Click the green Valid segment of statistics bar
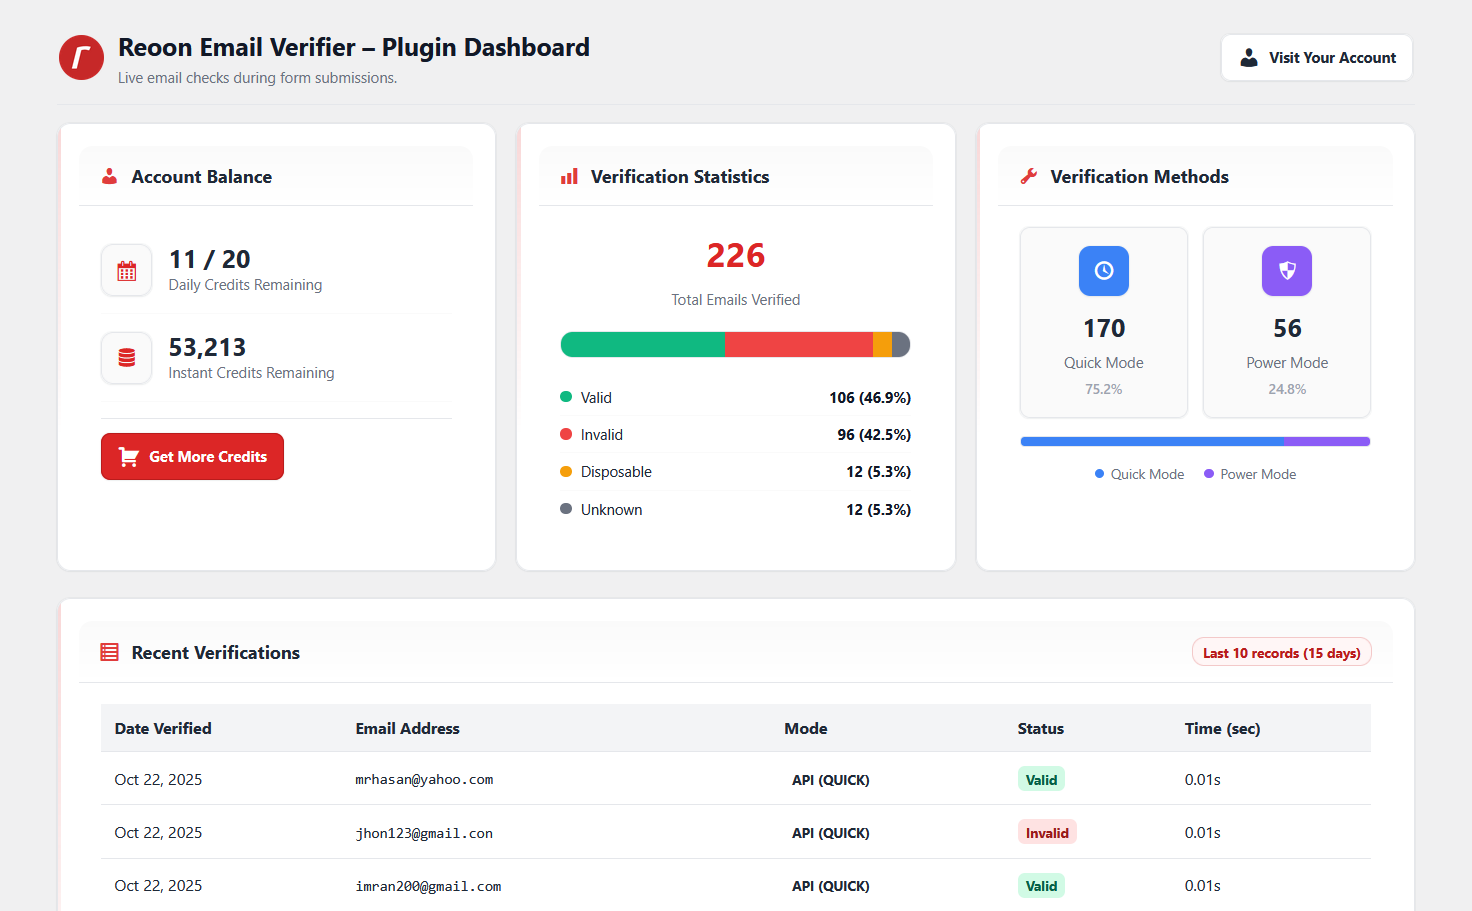Viewport: 1472px width, 911px height. coord(642,345)
